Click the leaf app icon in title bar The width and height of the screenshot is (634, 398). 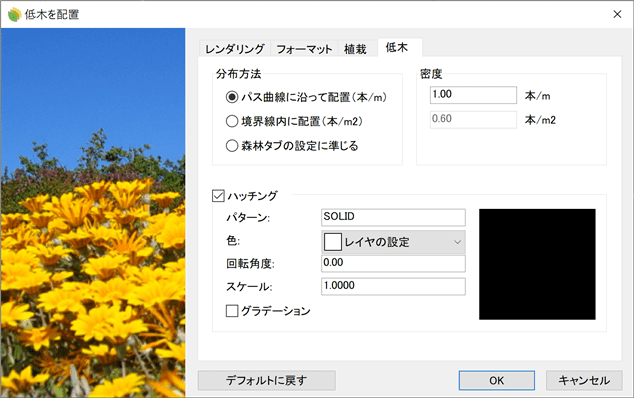point(14,15)
